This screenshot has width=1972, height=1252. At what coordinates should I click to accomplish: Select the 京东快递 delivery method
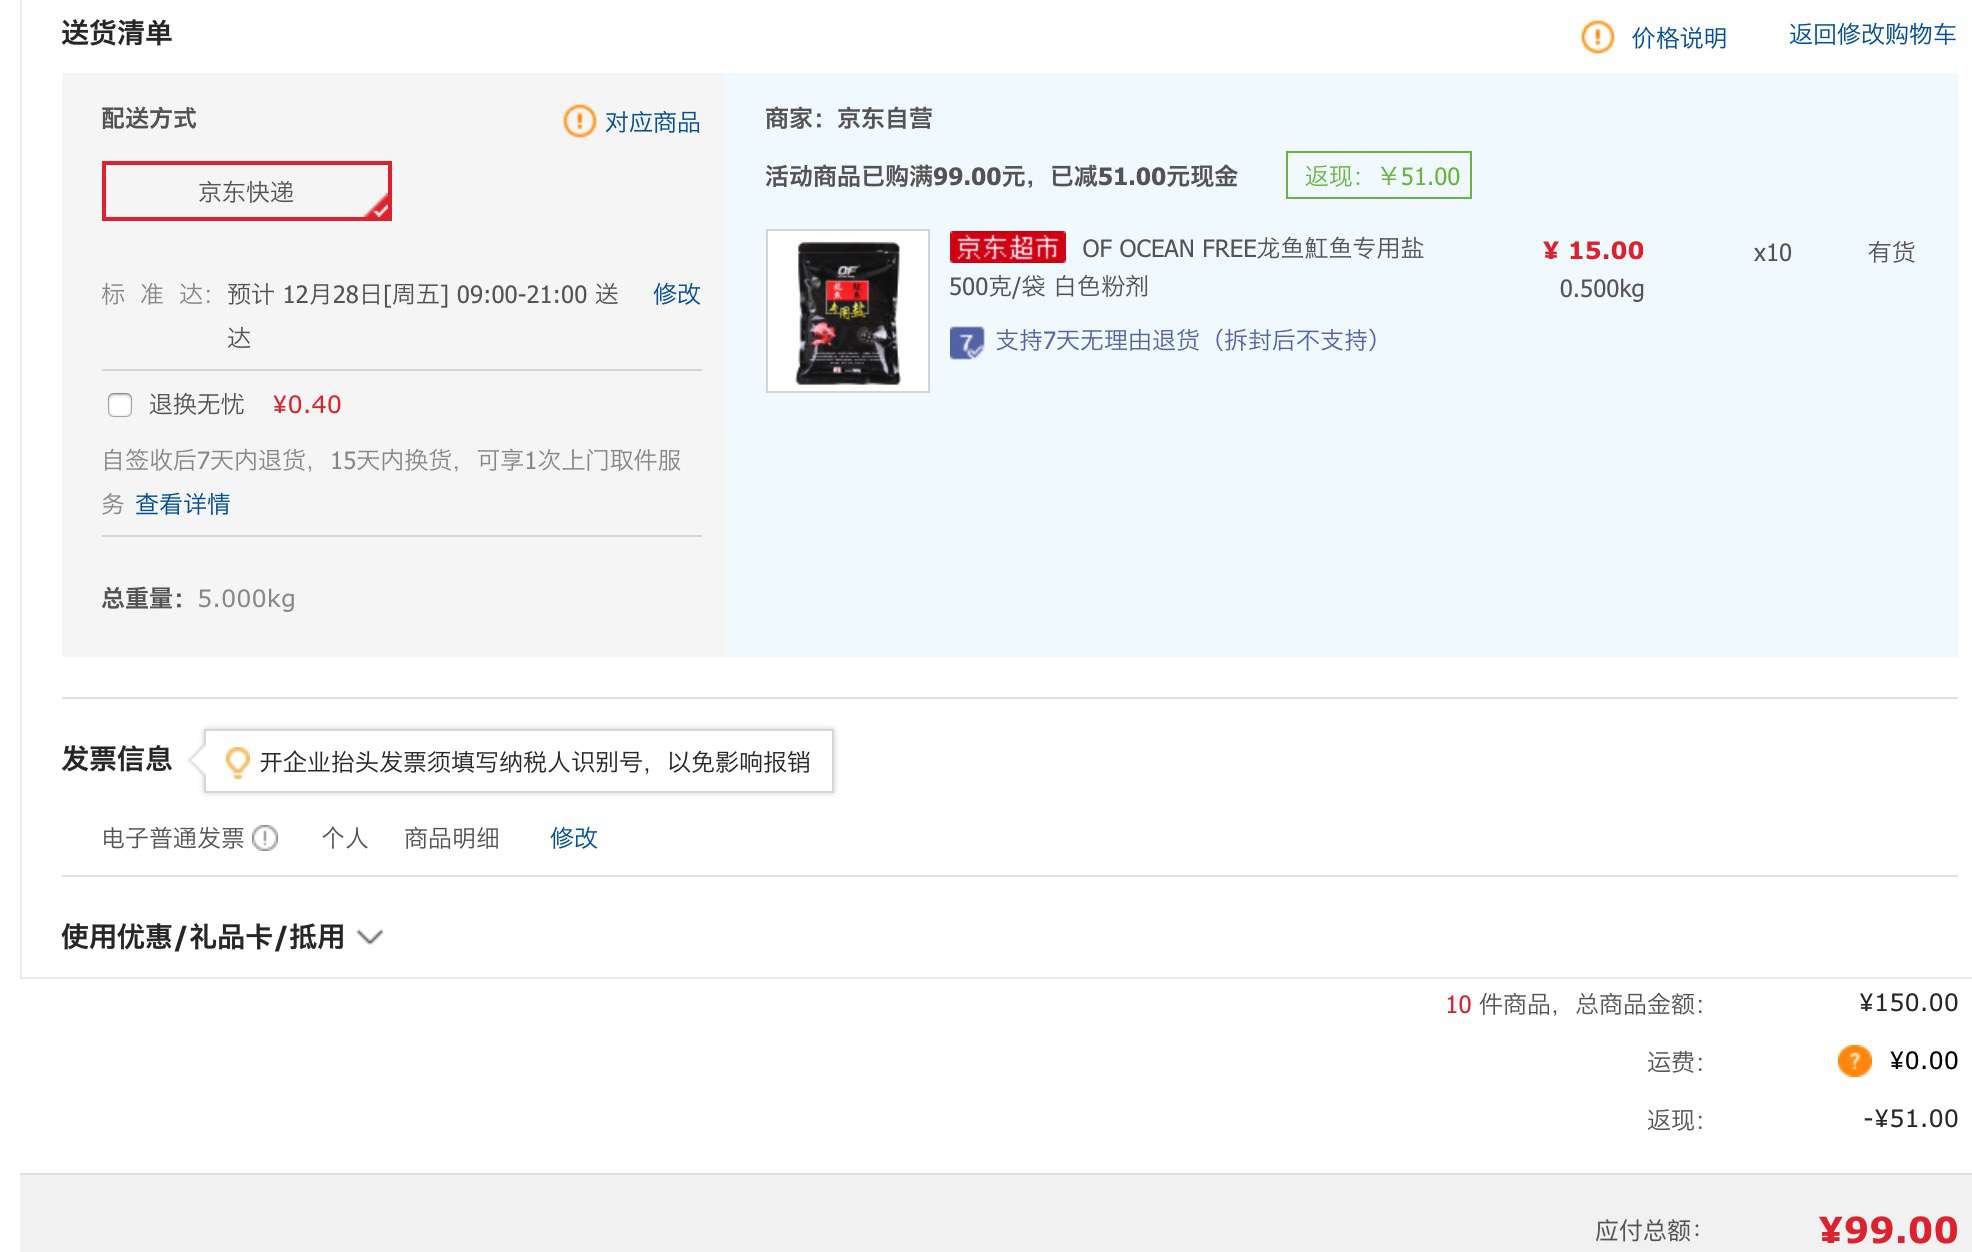(246, 191)
